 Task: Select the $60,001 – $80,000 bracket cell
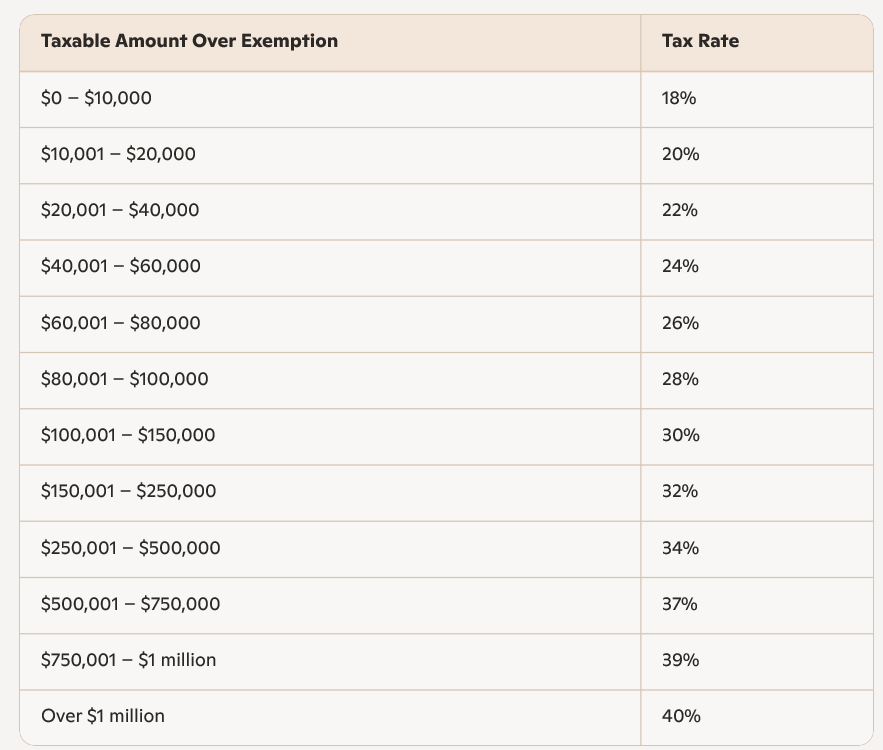tap(120, 323)
